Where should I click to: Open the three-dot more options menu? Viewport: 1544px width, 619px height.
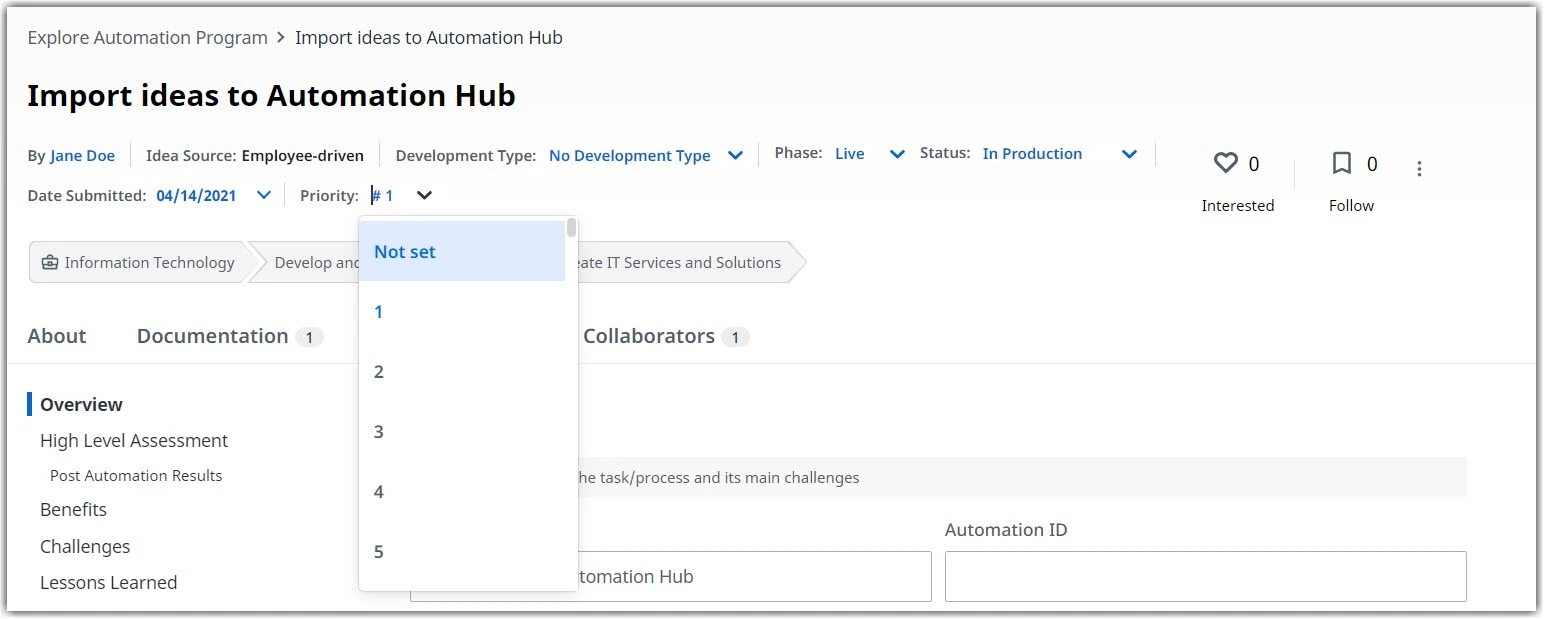(x=1419, y=169)
